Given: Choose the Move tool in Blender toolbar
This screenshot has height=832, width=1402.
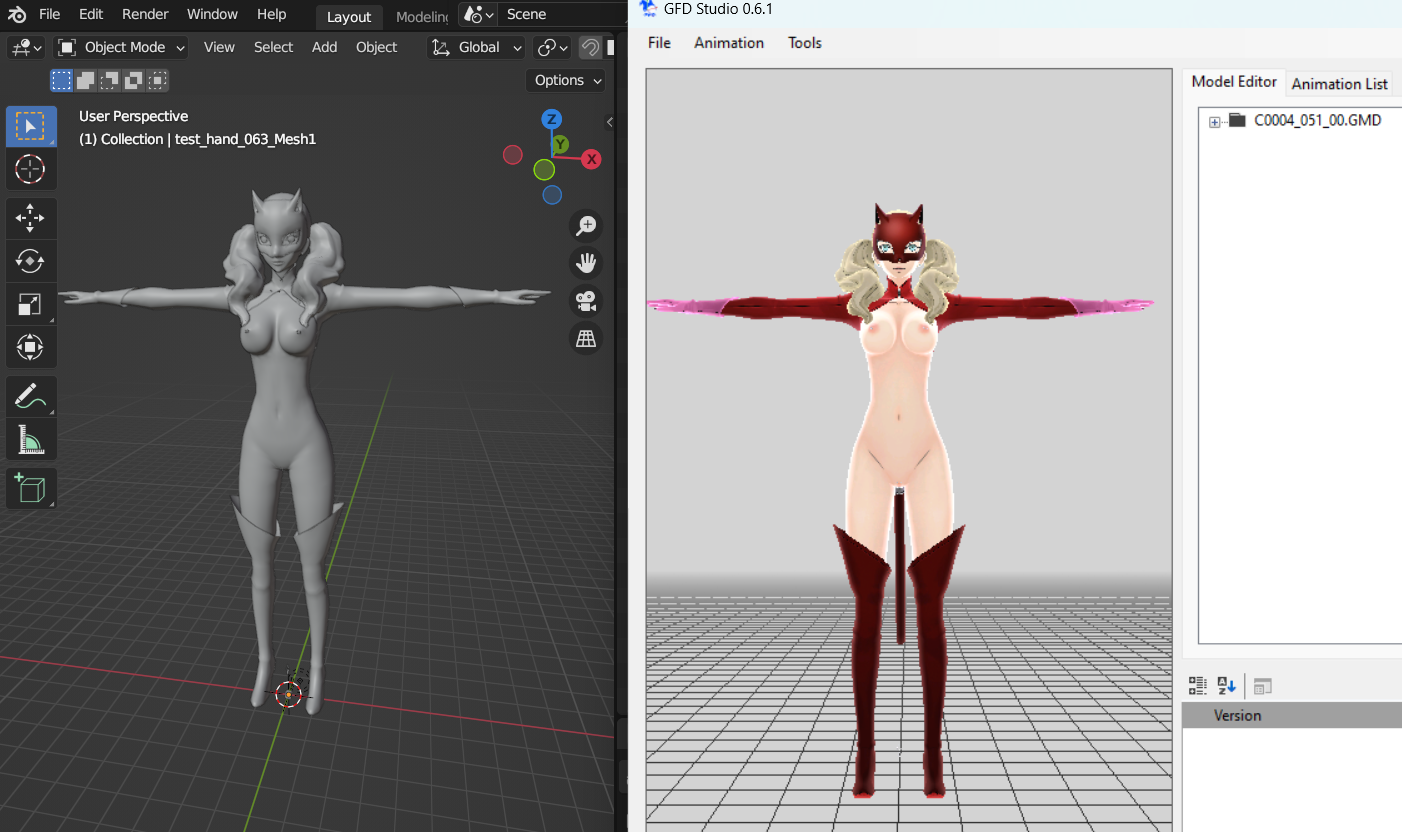Looking at the screenshot, I should [31, 218].
